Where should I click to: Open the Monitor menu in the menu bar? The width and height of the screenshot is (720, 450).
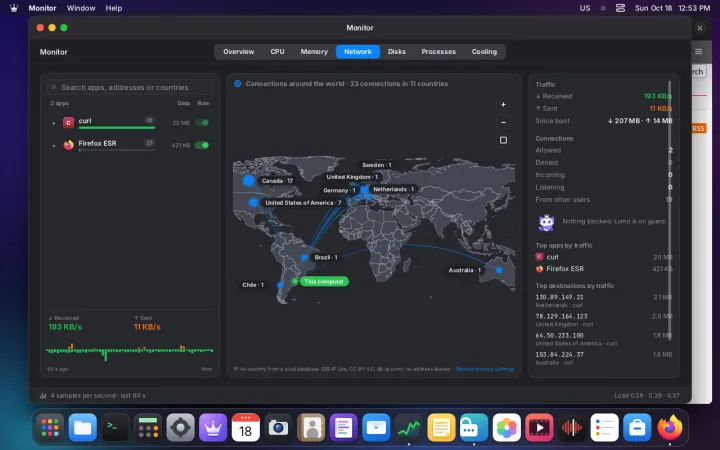click(x=42, y=8)
